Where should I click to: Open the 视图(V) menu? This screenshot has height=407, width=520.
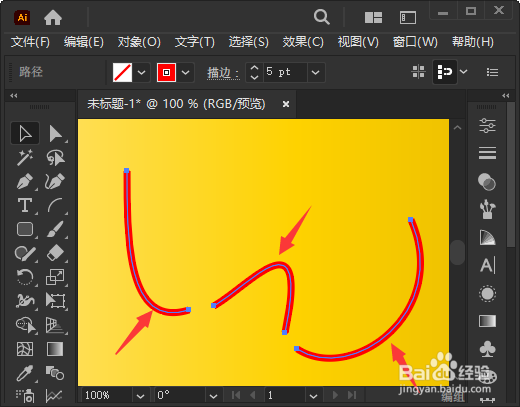358,42
